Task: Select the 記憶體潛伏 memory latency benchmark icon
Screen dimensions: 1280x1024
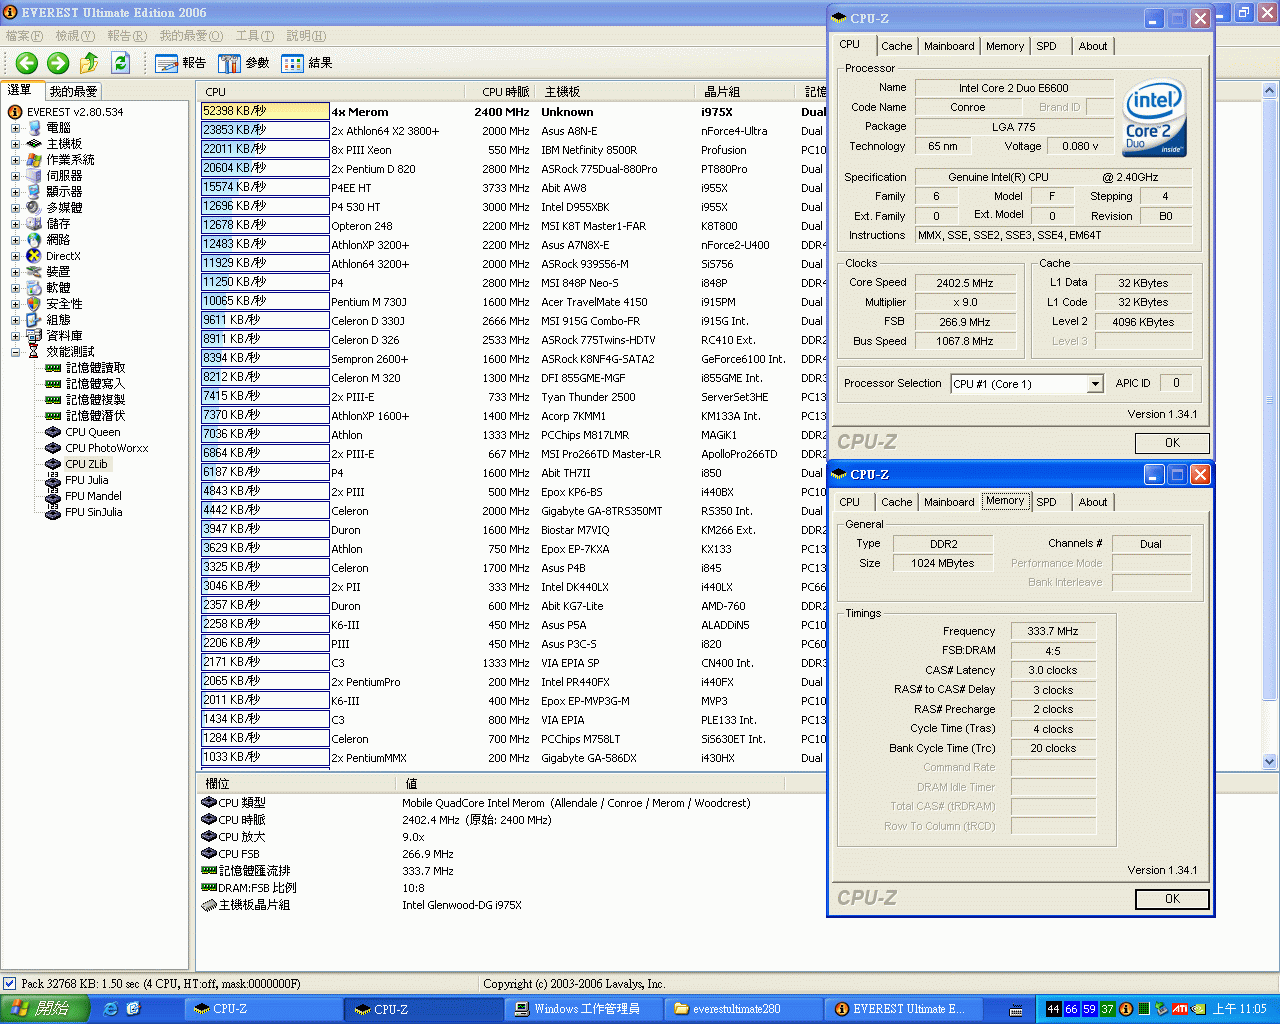Action: click(x=54, y=416)
